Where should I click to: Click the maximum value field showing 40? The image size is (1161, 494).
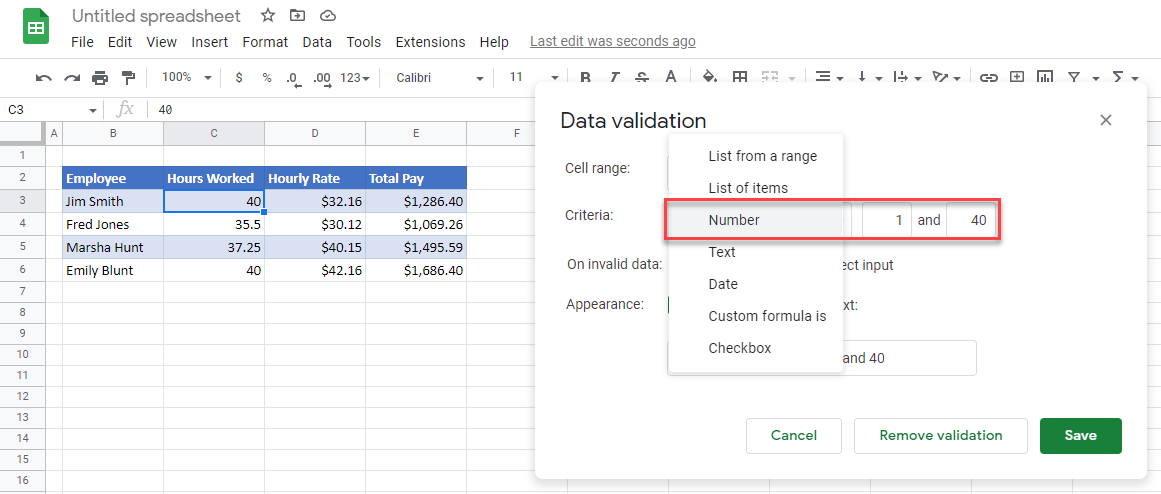970,220
